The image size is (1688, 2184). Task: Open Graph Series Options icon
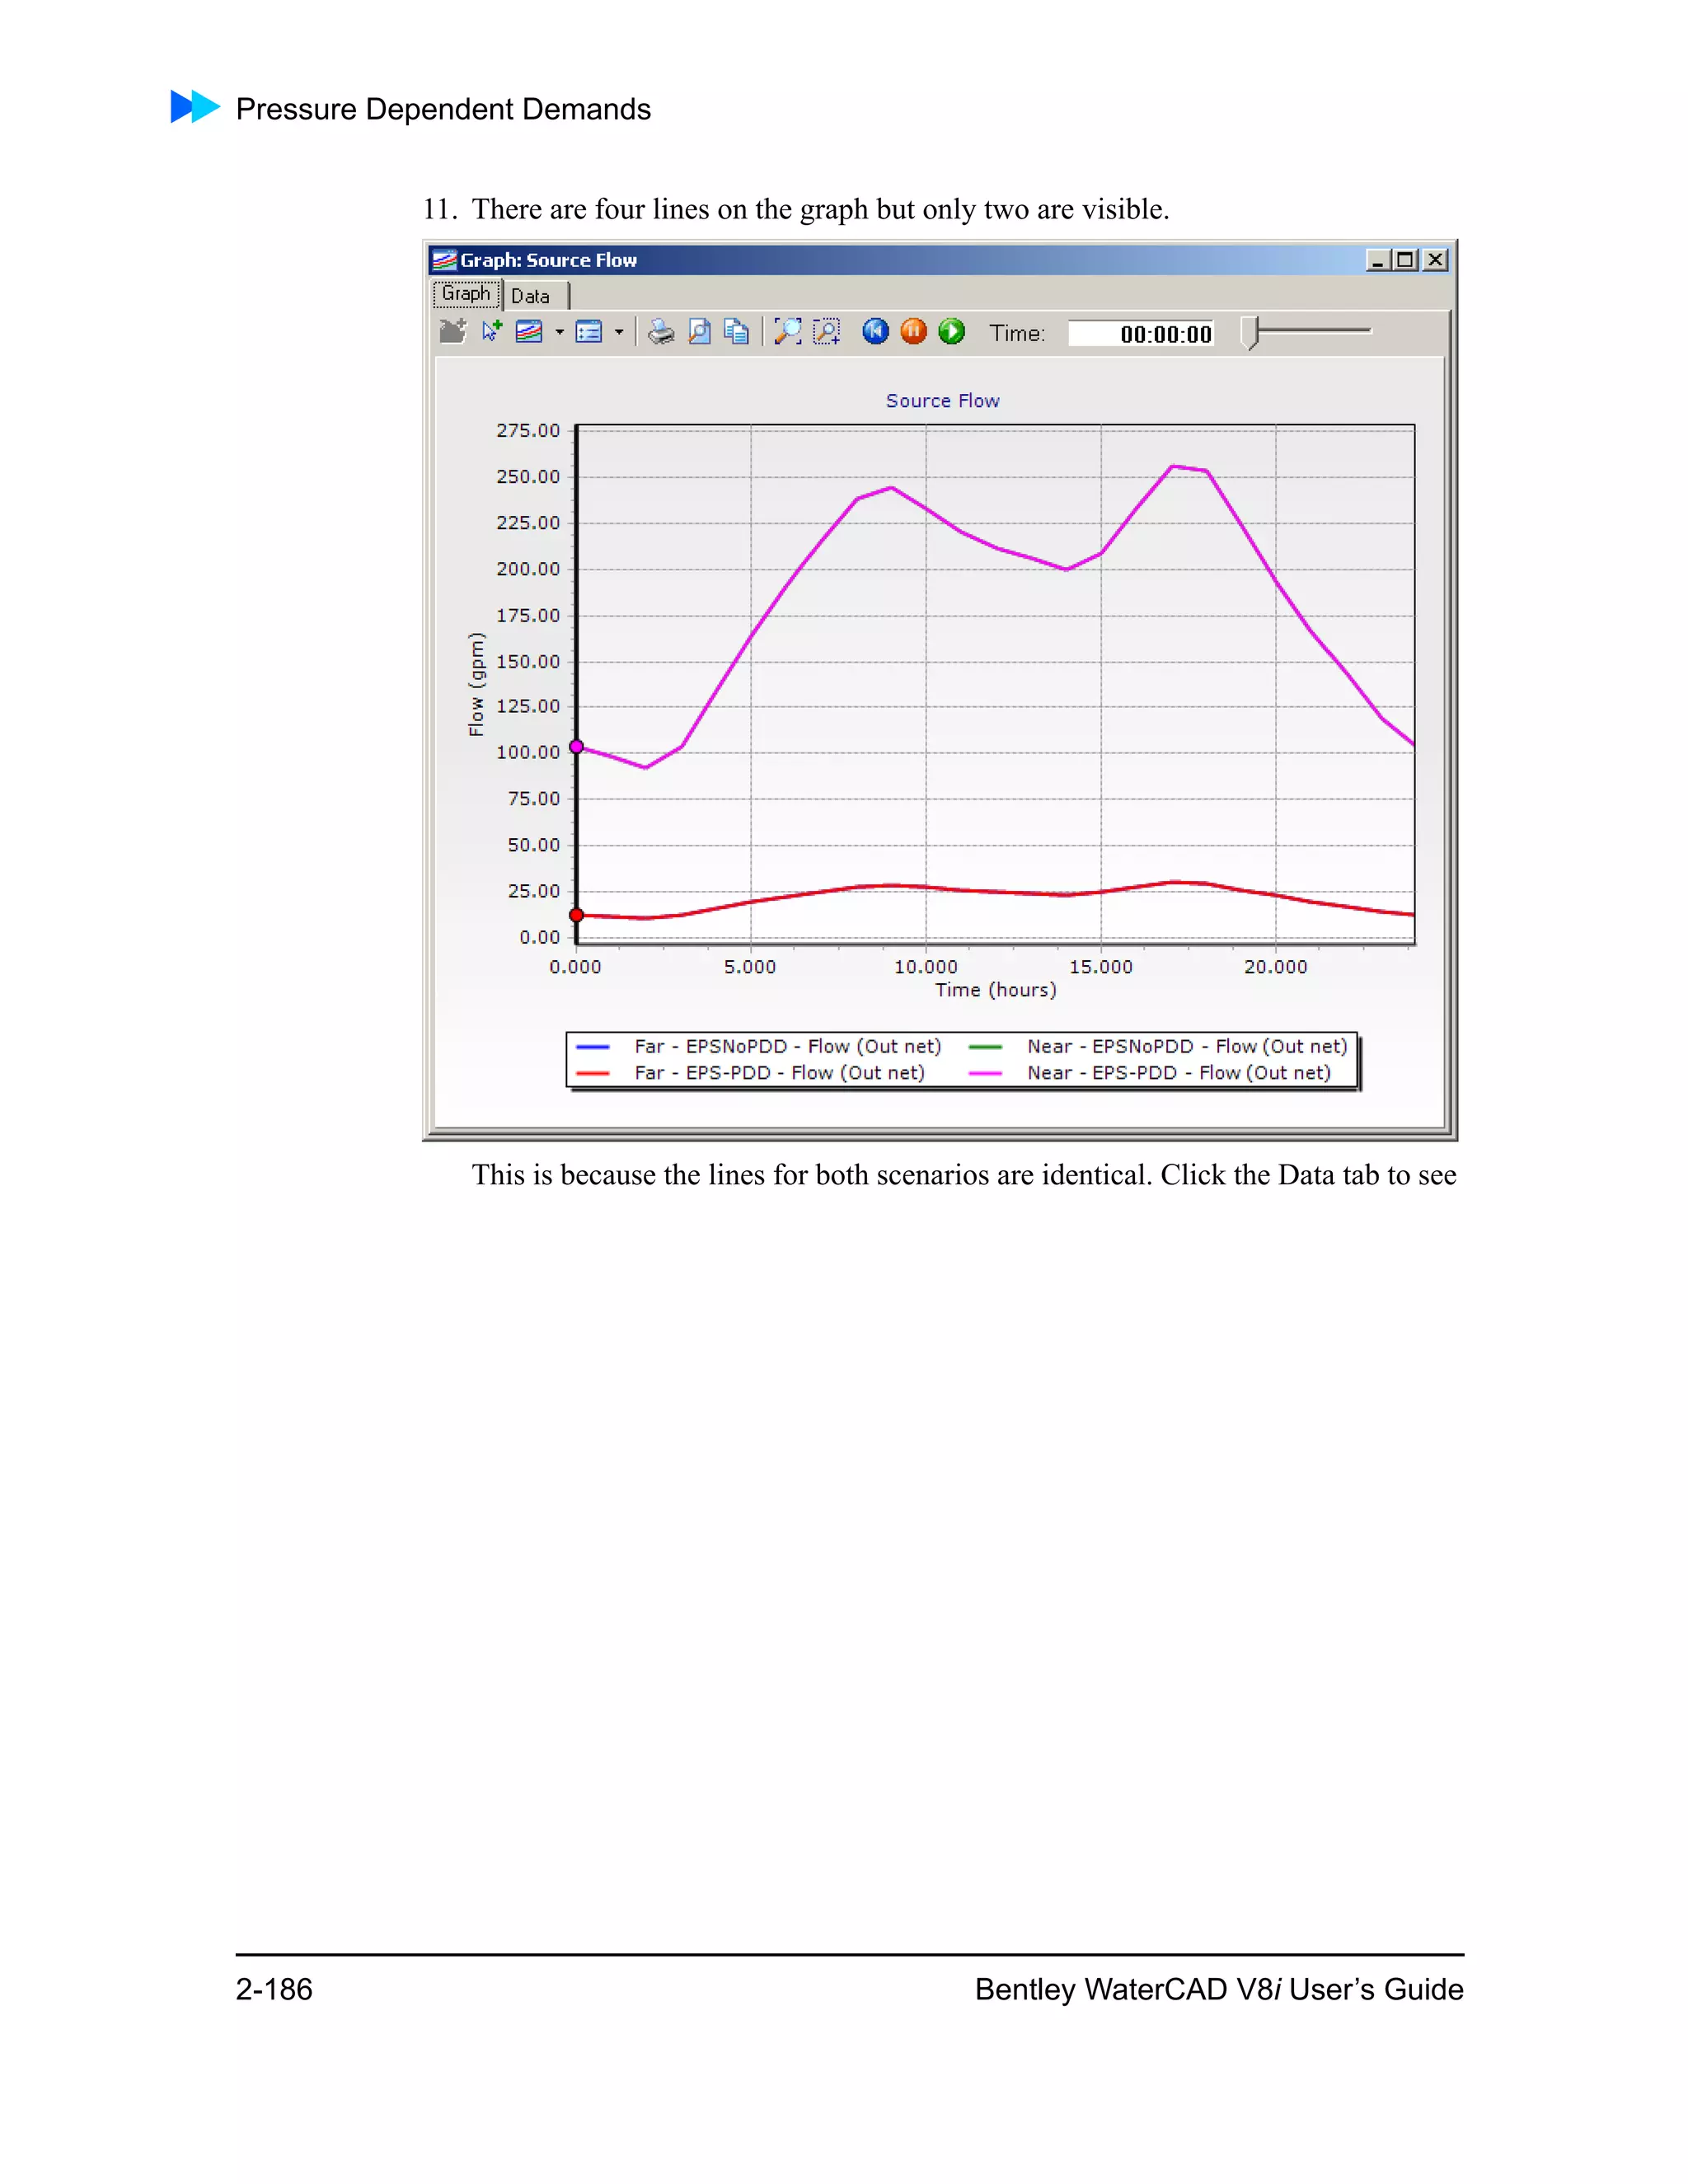(x=529, y=332)
